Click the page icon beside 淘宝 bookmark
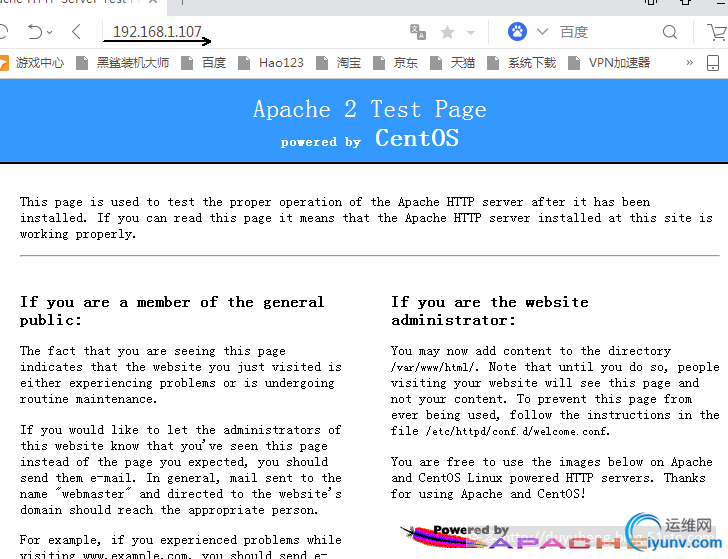Viewport: 728px width, 559px height. pyautogui.click(x=321, y=63)
